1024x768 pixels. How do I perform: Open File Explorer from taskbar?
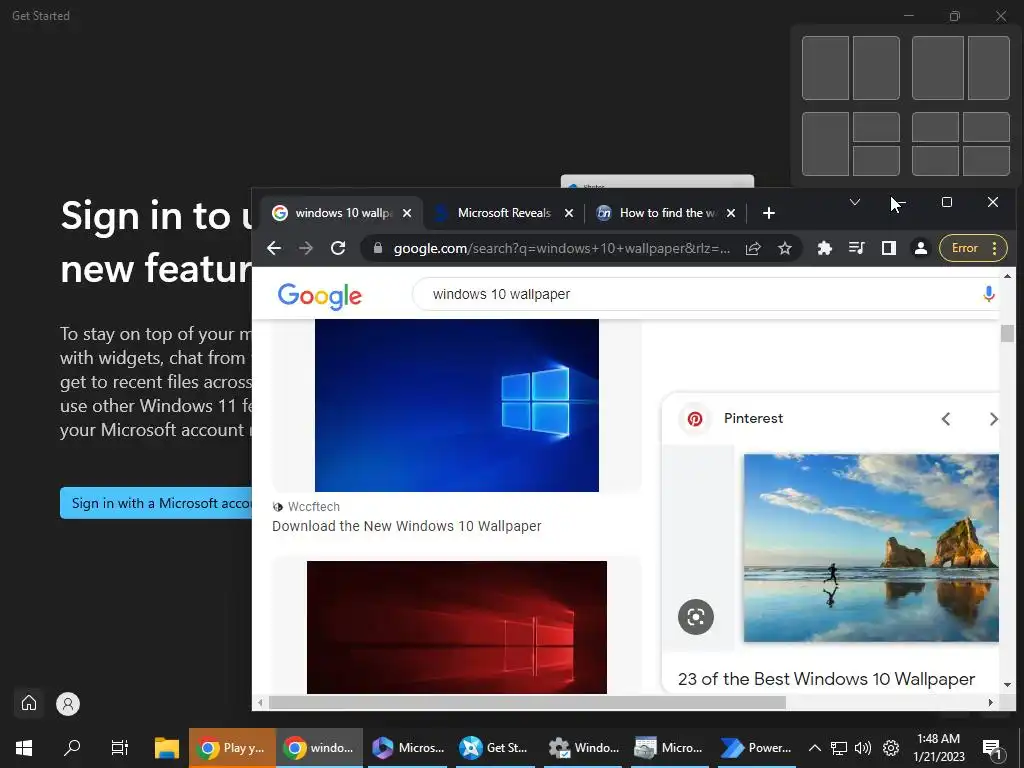click(167, 748)
